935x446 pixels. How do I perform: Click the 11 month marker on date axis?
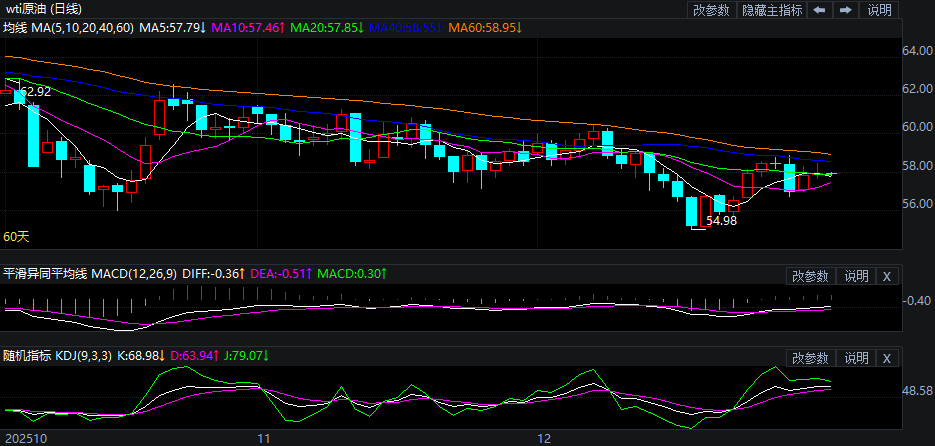pyautogui.click(x=265, y=439)
